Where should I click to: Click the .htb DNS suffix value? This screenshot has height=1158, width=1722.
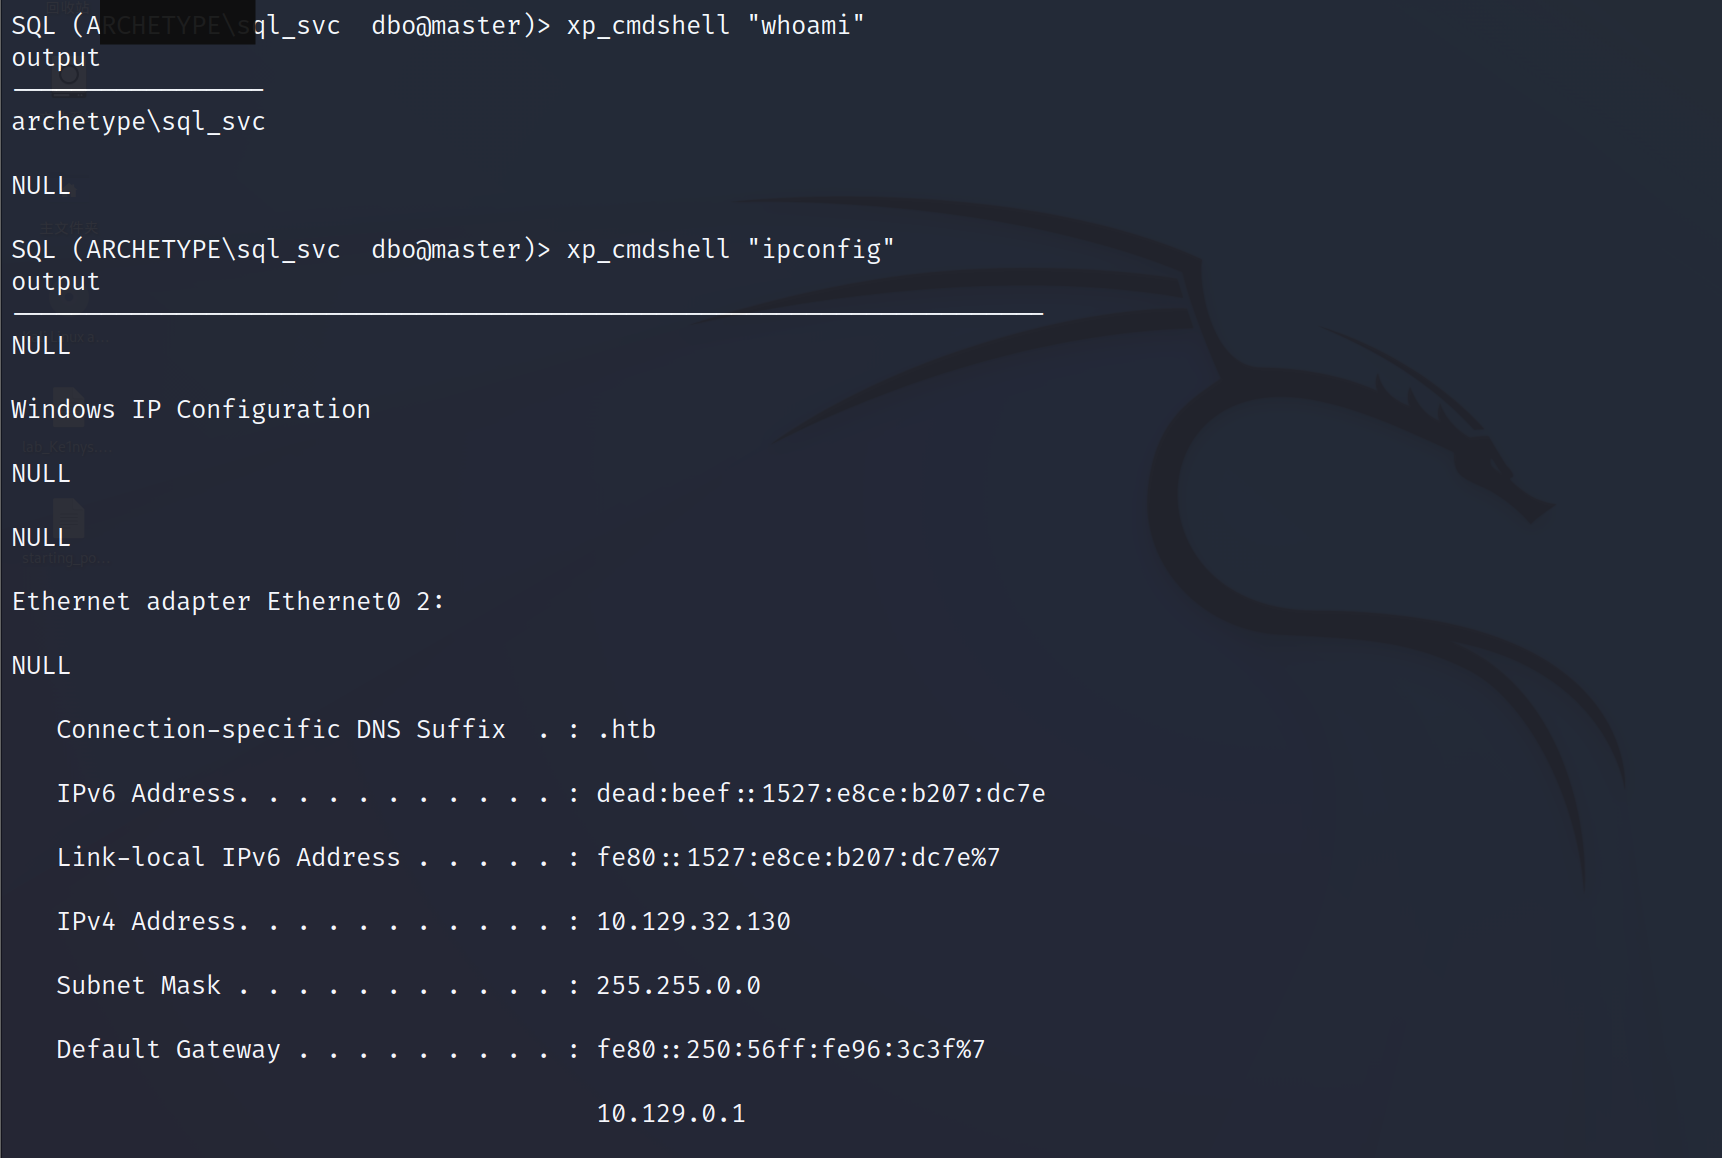coord(626,730)
